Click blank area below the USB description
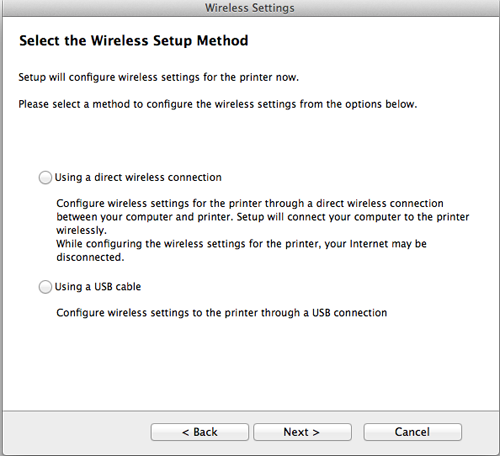Viewport: 500px width, 456px height. click(x=250, y=365)
